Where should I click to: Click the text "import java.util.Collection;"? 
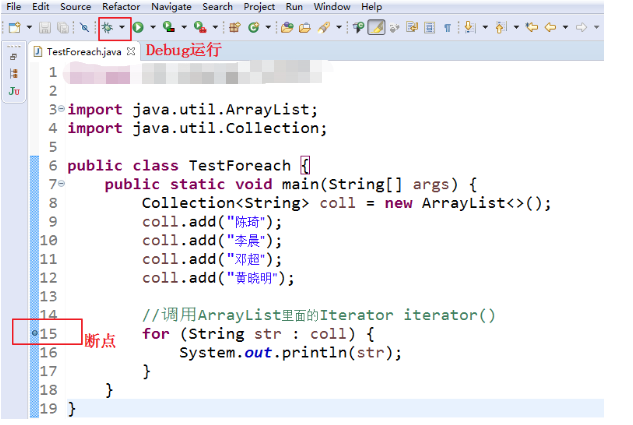coord(197,128)
